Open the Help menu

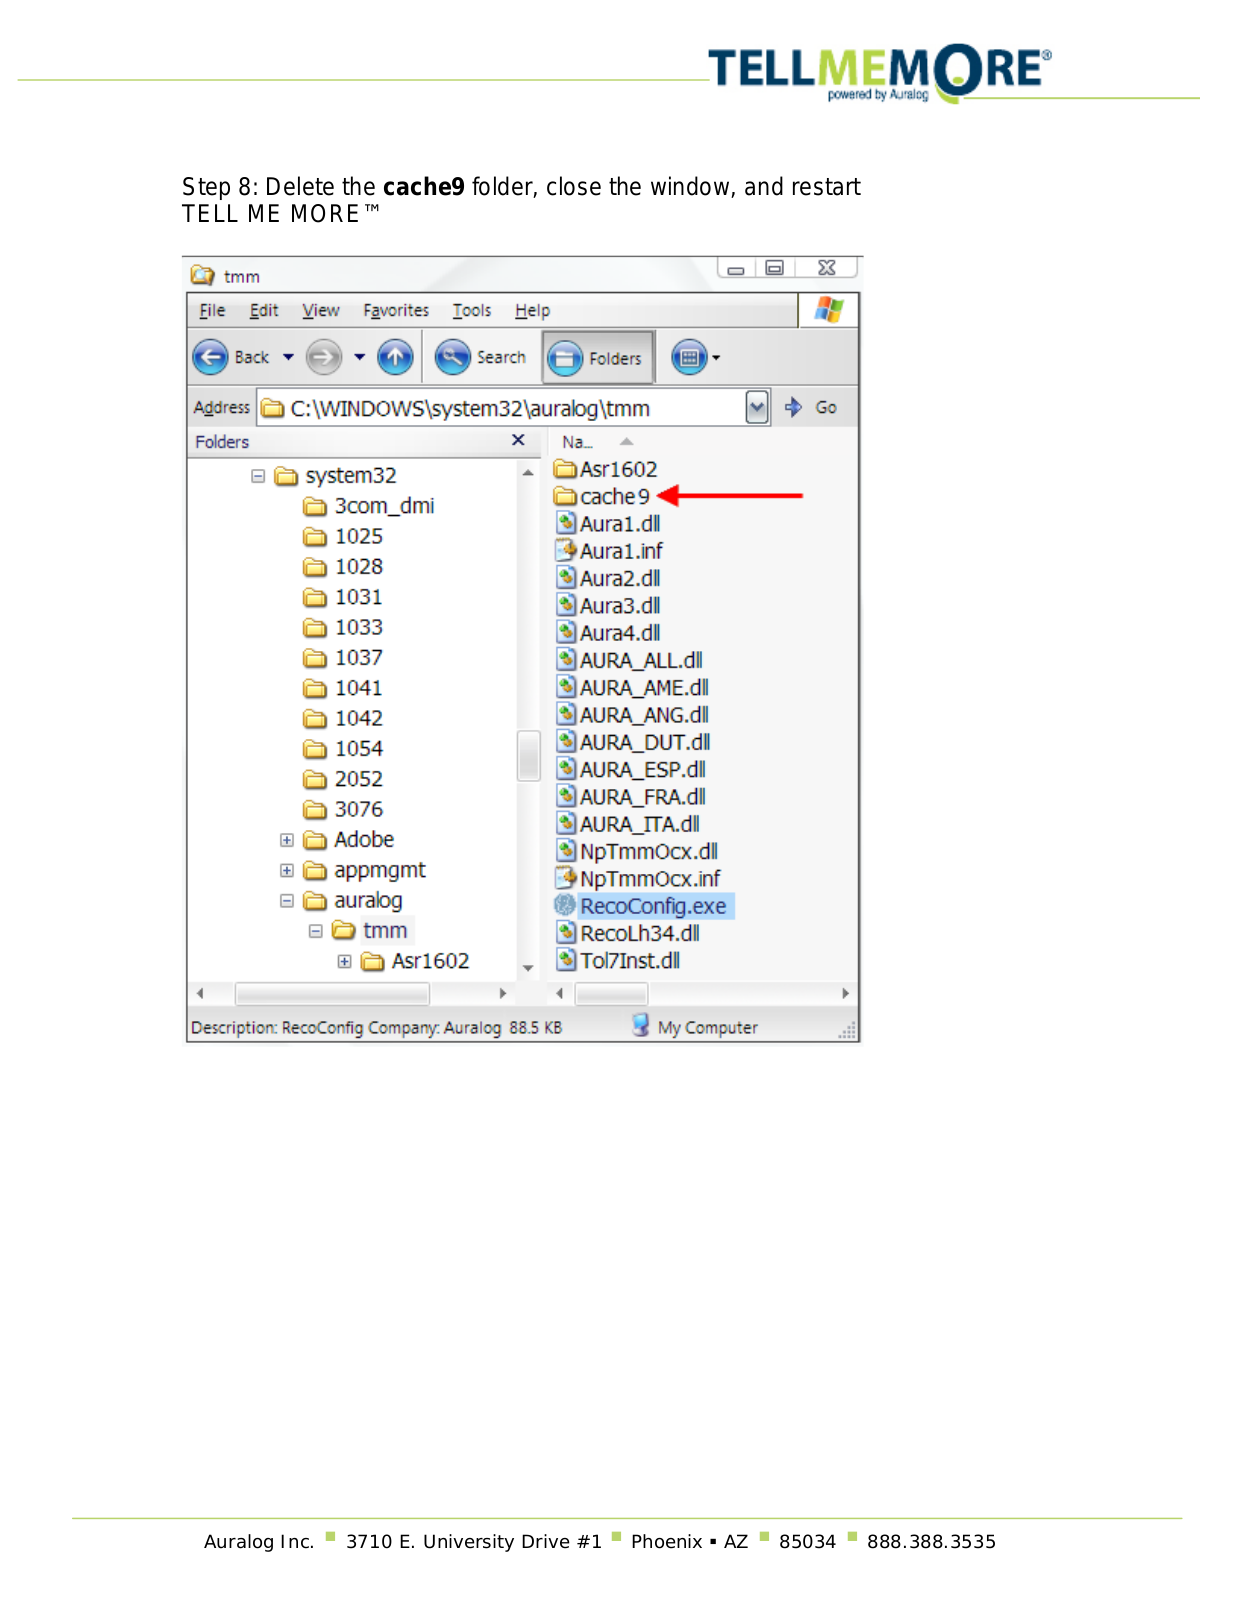click(x=532, y=311)
